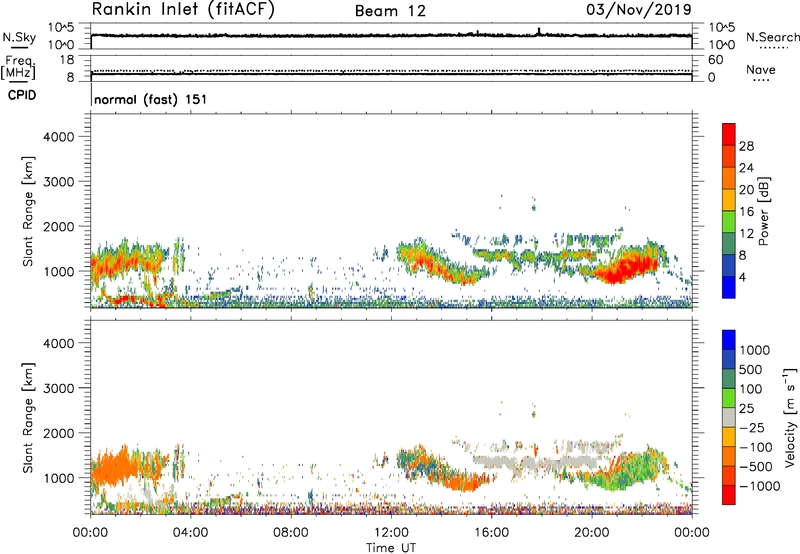Click the 'Velocity [m s-1]' color bar label

[790, 417]
